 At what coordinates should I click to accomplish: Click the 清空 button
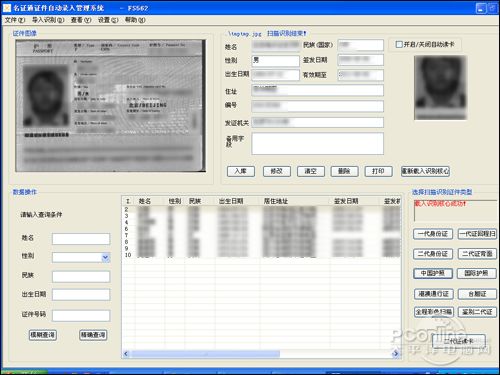311,171
